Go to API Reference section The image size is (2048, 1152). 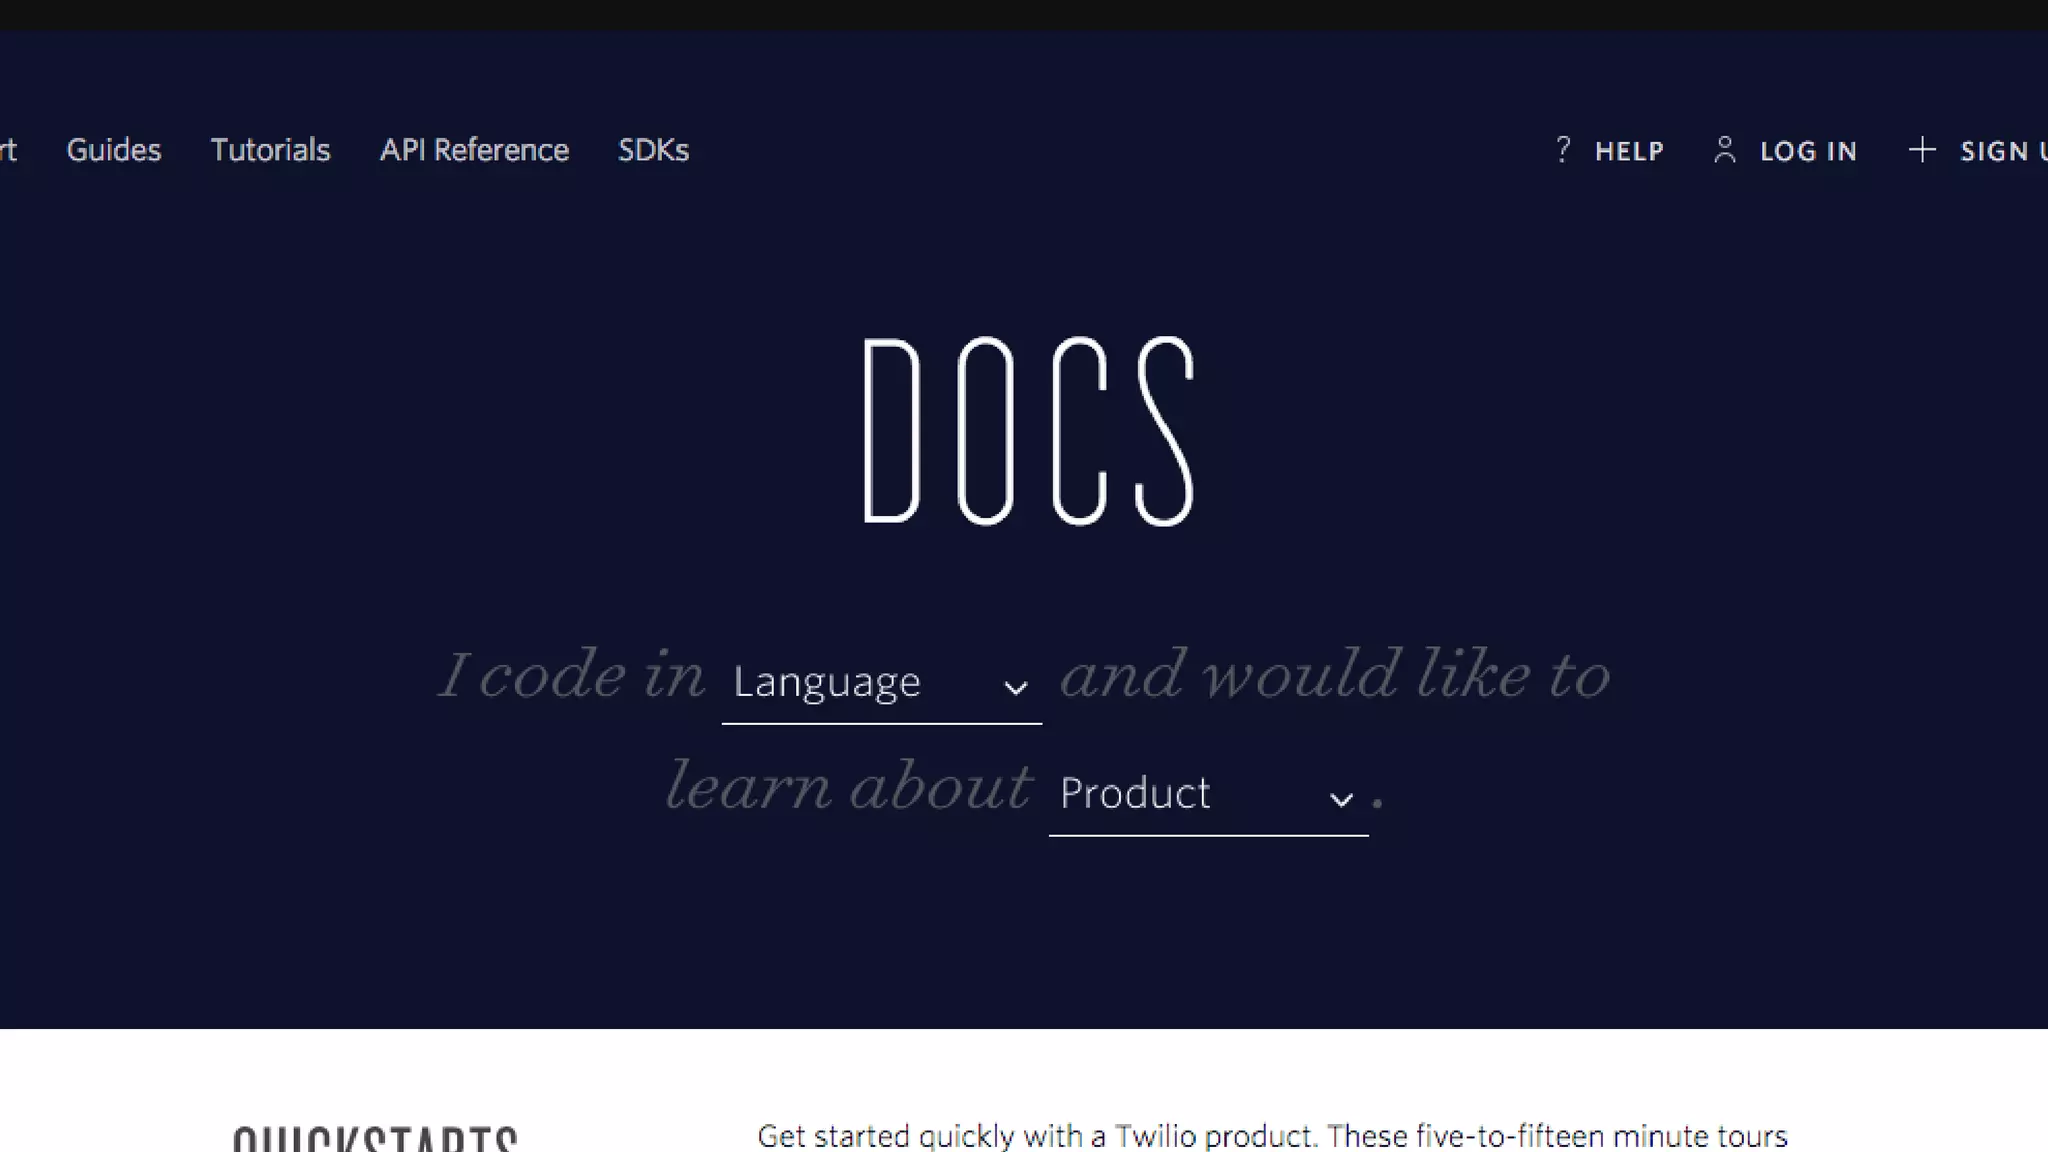tap(474, 150)
